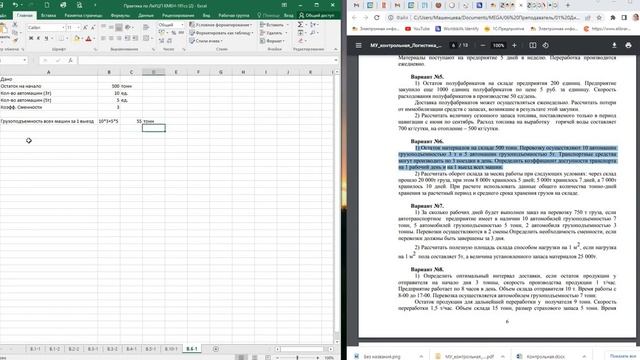
Task: Go back in the browser
Action: pyautogui.click(x=354, y=18)
